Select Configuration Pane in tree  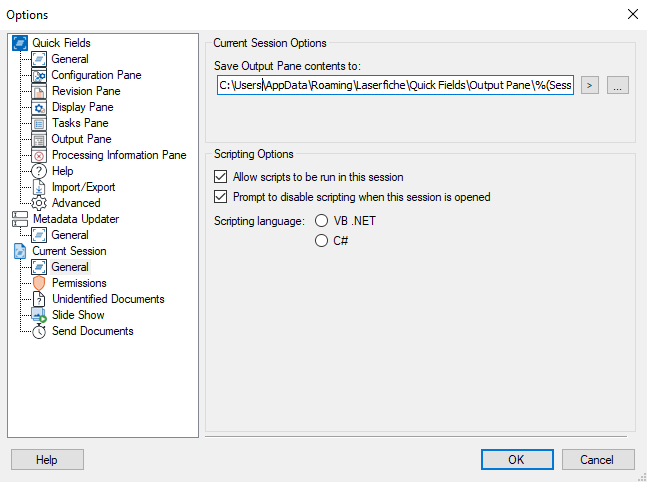[x=96, y=75]
